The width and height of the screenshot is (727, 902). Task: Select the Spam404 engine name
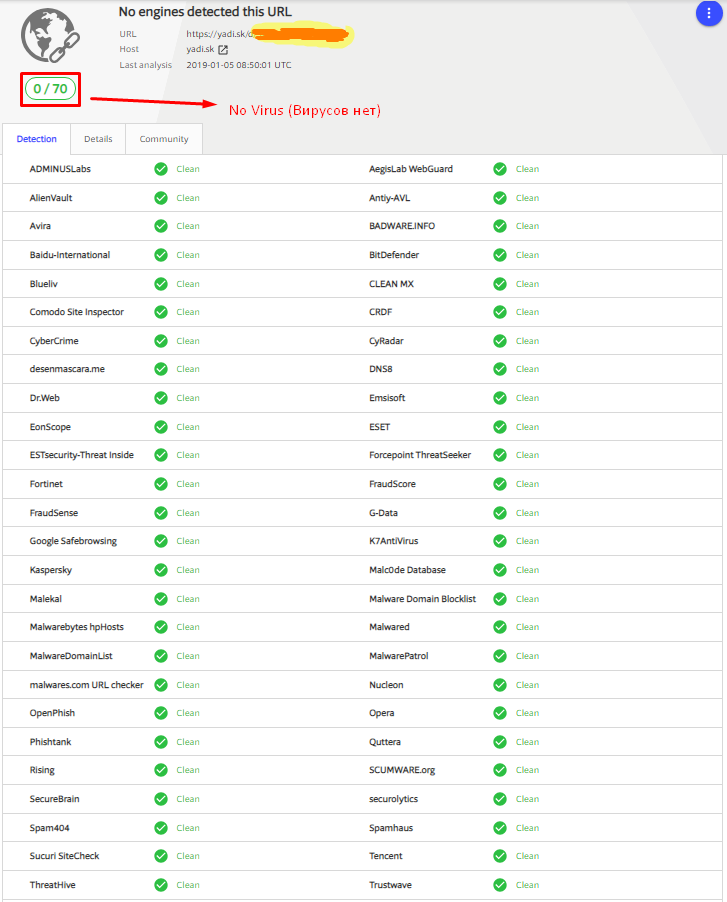49,828
